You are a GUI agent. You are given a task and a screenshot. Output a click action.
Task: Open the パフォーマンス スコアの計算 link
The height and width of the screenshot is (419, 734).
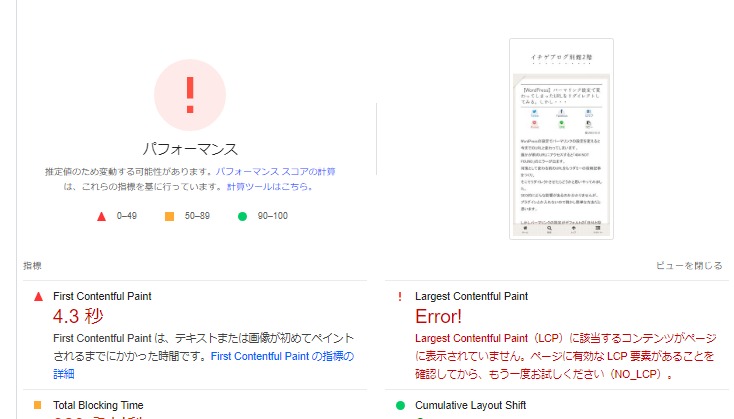275,172
